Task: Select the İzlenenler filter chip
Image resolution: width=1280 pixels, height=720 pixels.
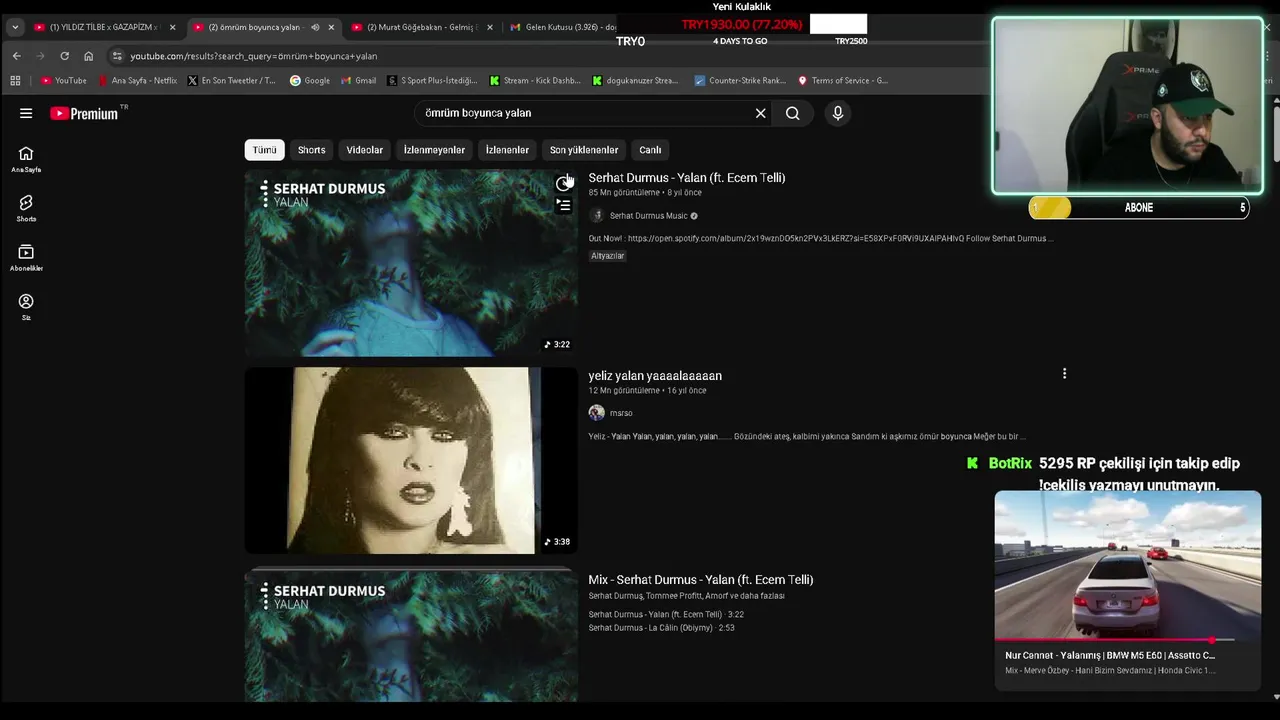Action: pyautogui.click(x=507, y=150)
